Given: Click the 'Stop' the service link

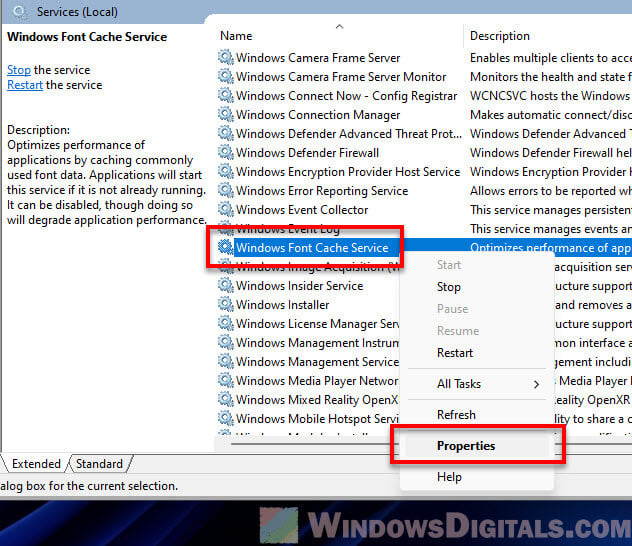Looking at the screenshot, I should (19, 70).
